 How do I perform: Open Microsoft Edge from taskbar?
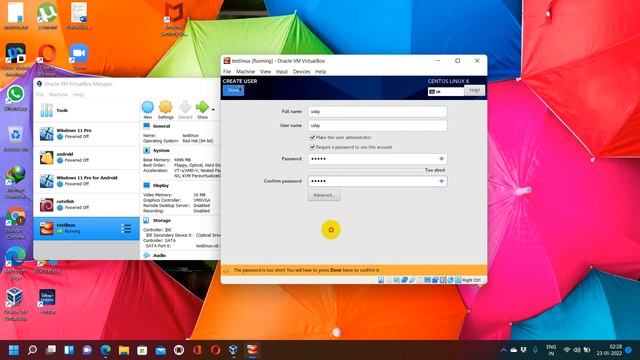106,350
